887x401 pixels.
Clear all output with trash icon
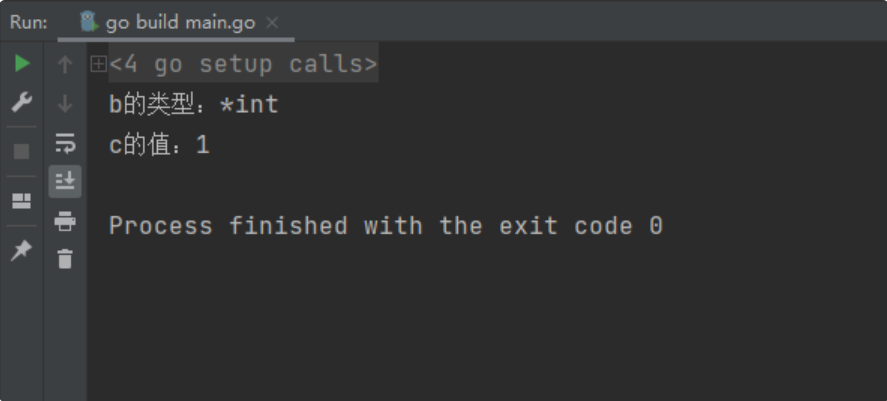click(65, 258)
